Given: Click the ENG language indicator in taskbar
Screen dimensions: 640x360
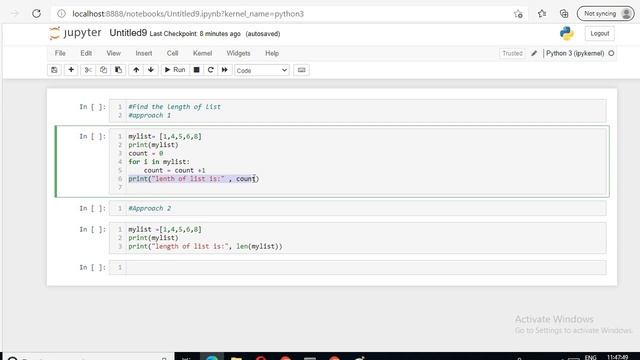Looking at the screenshot, I should coord(590,358).
